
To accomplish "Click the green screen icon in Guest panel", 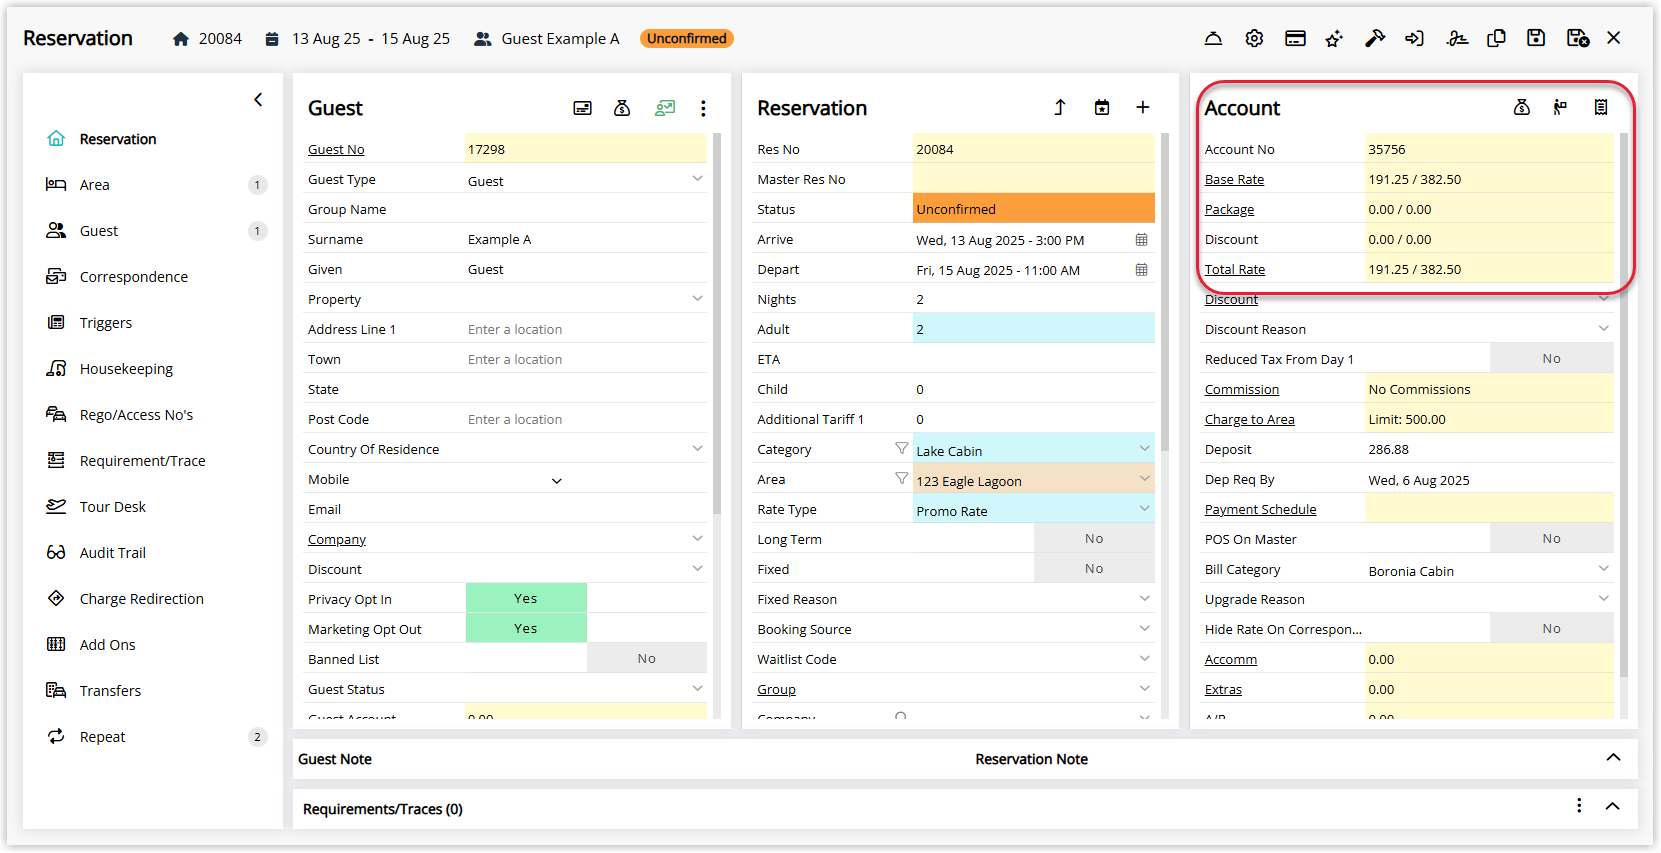I will point(665,108).
